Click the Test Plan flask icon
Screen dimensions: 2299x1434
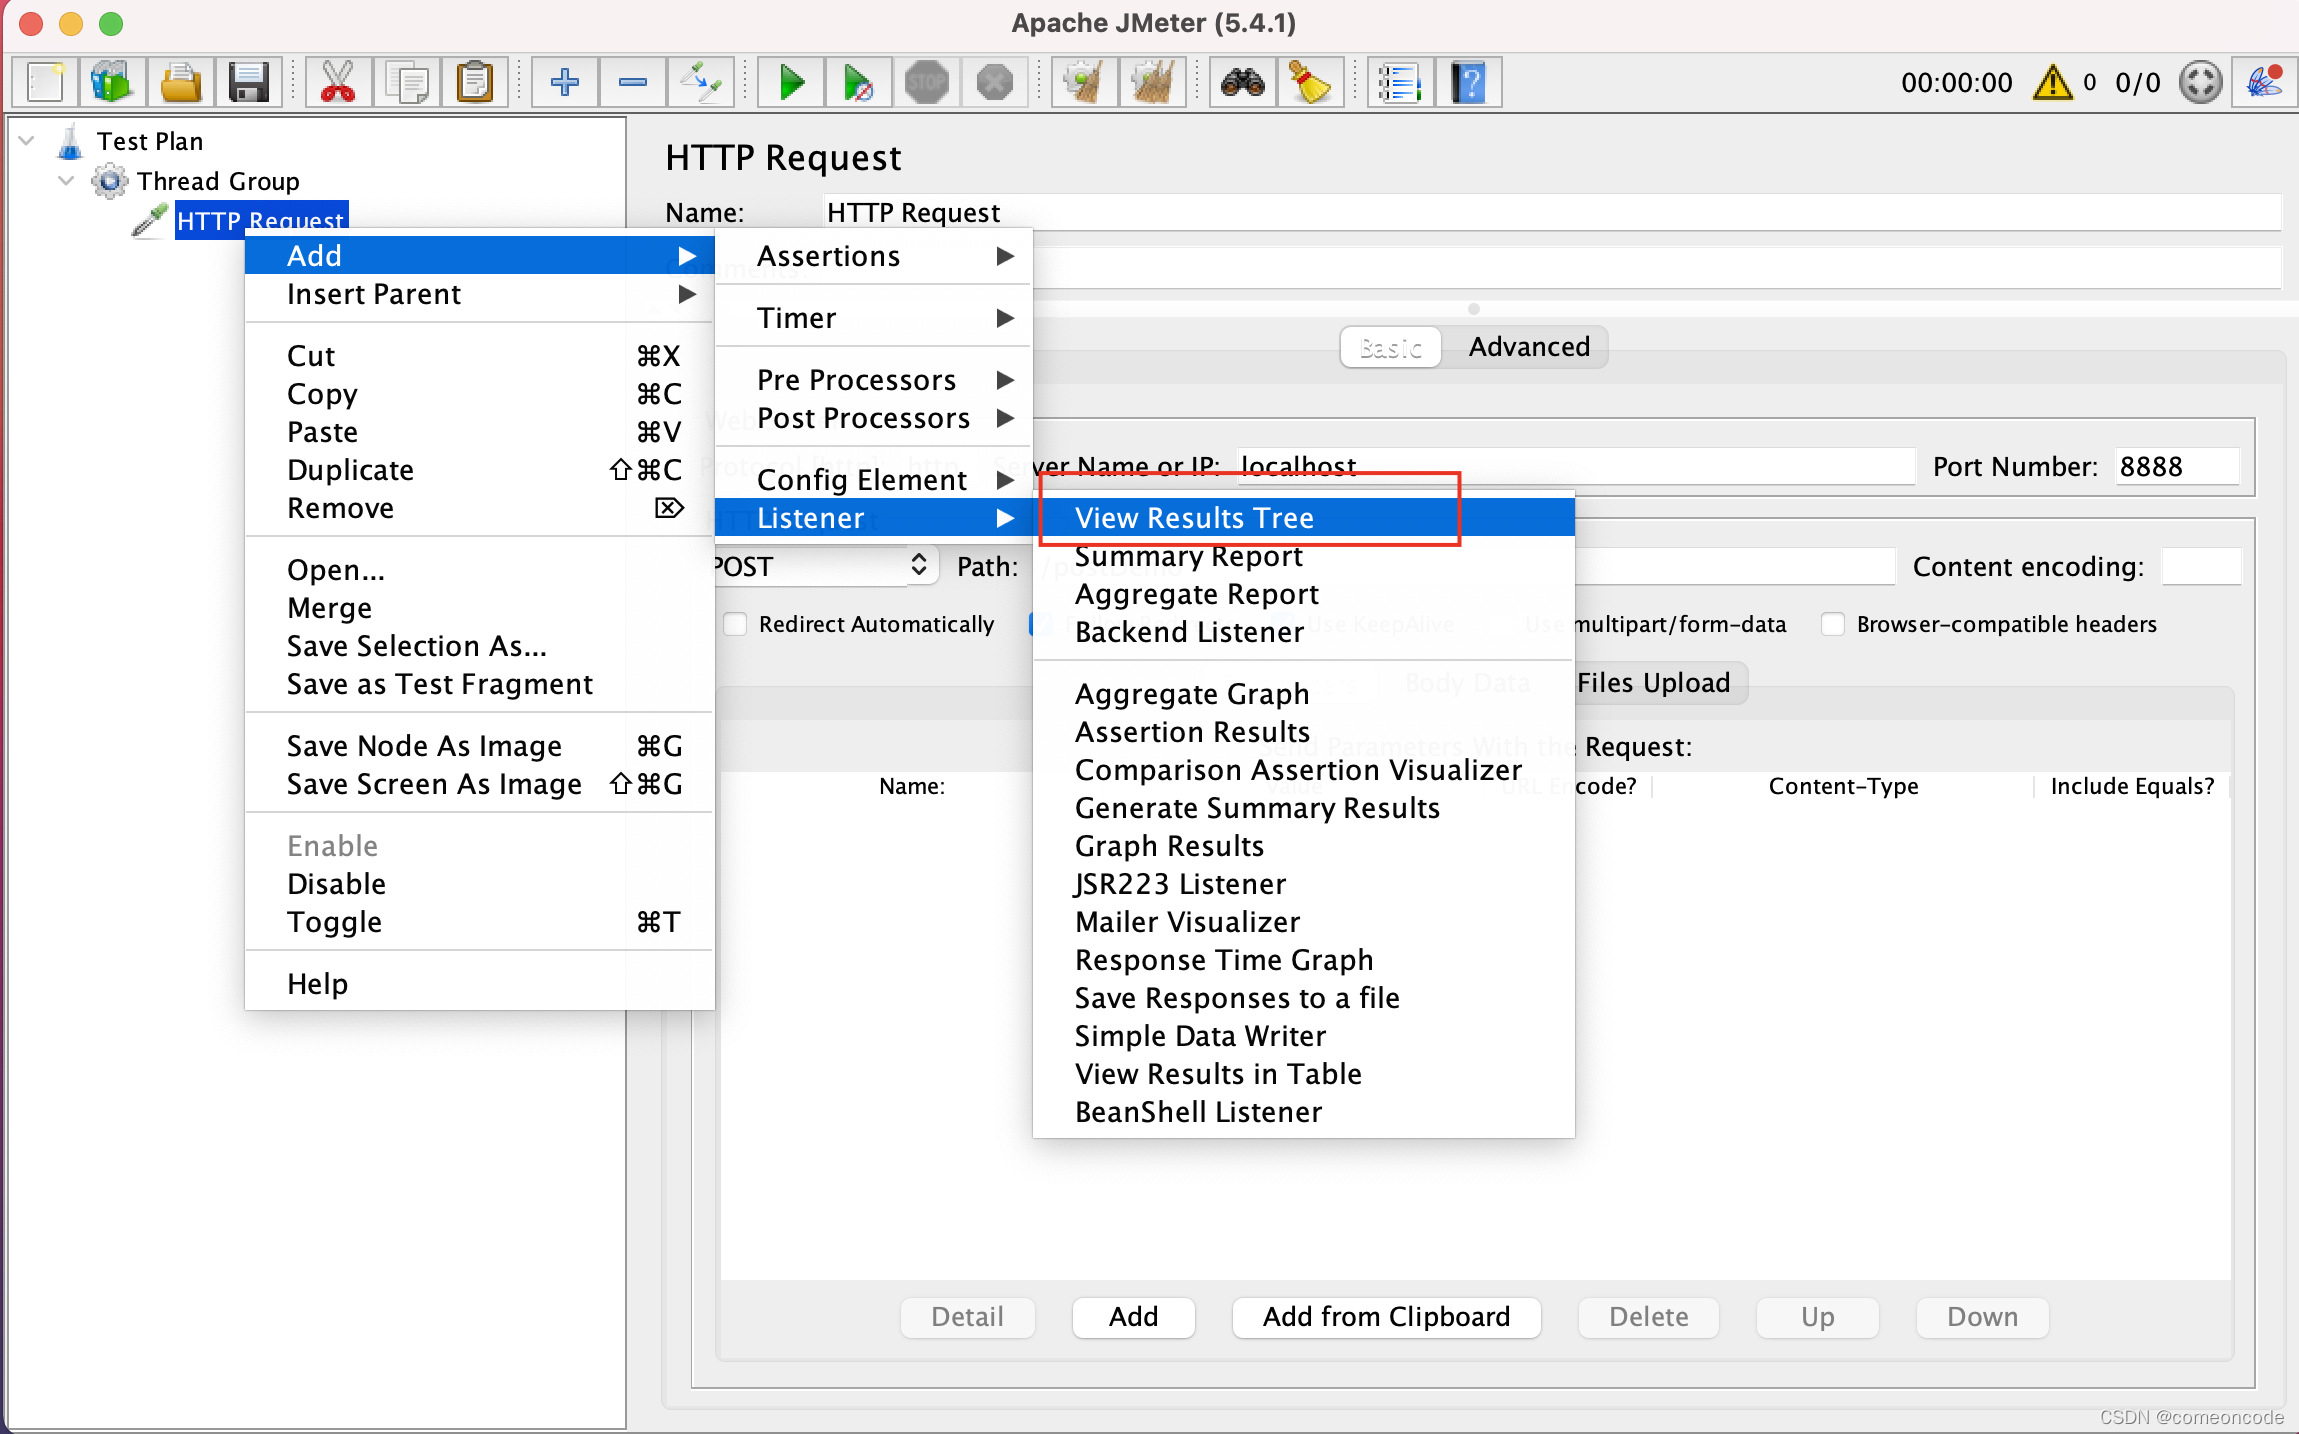click(70, 141)
